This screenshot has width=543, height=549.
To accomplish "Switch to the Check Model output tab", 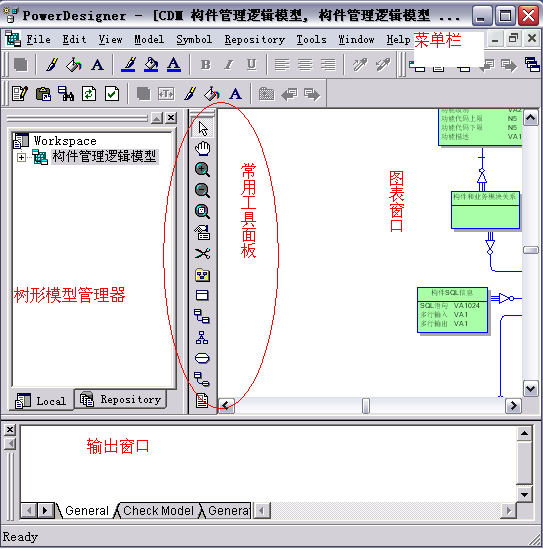I will (x=158, y=510).
